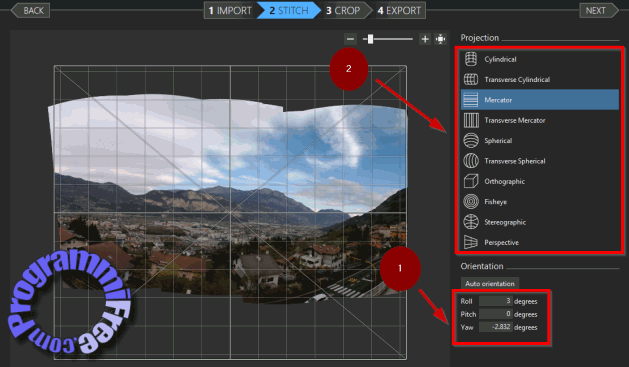This screenshot has height=367, width=629.
Task: Select the Transverse Spherical text label
Action: tap(515, 161)
